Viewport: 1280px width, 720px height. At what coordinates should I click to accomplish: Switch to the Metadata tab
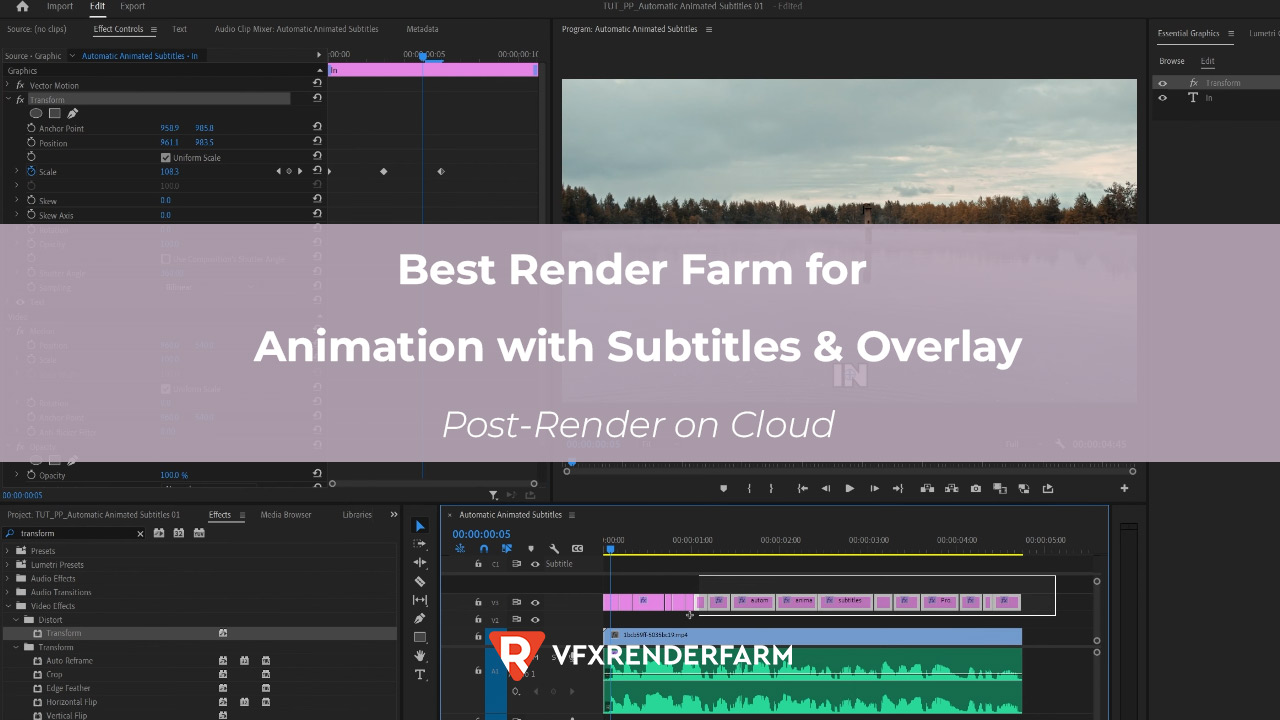(422, 29)
